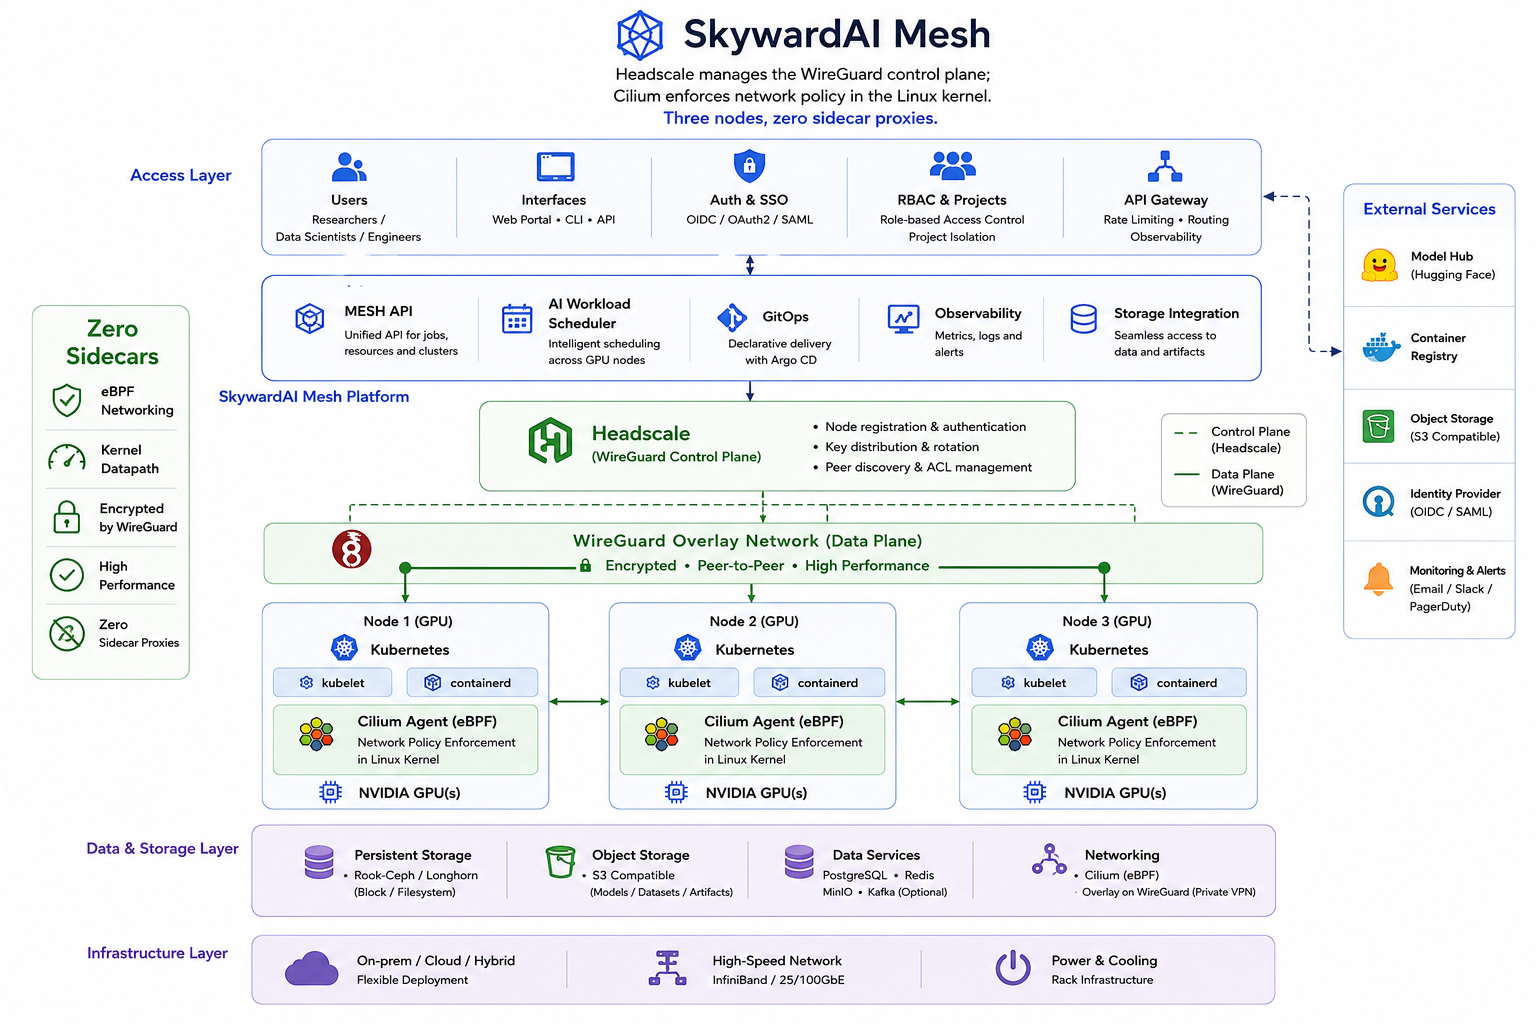Select the API Gateway network icon
Viewport: 1536px width, 1024px height.
[x=1165, y=166]
